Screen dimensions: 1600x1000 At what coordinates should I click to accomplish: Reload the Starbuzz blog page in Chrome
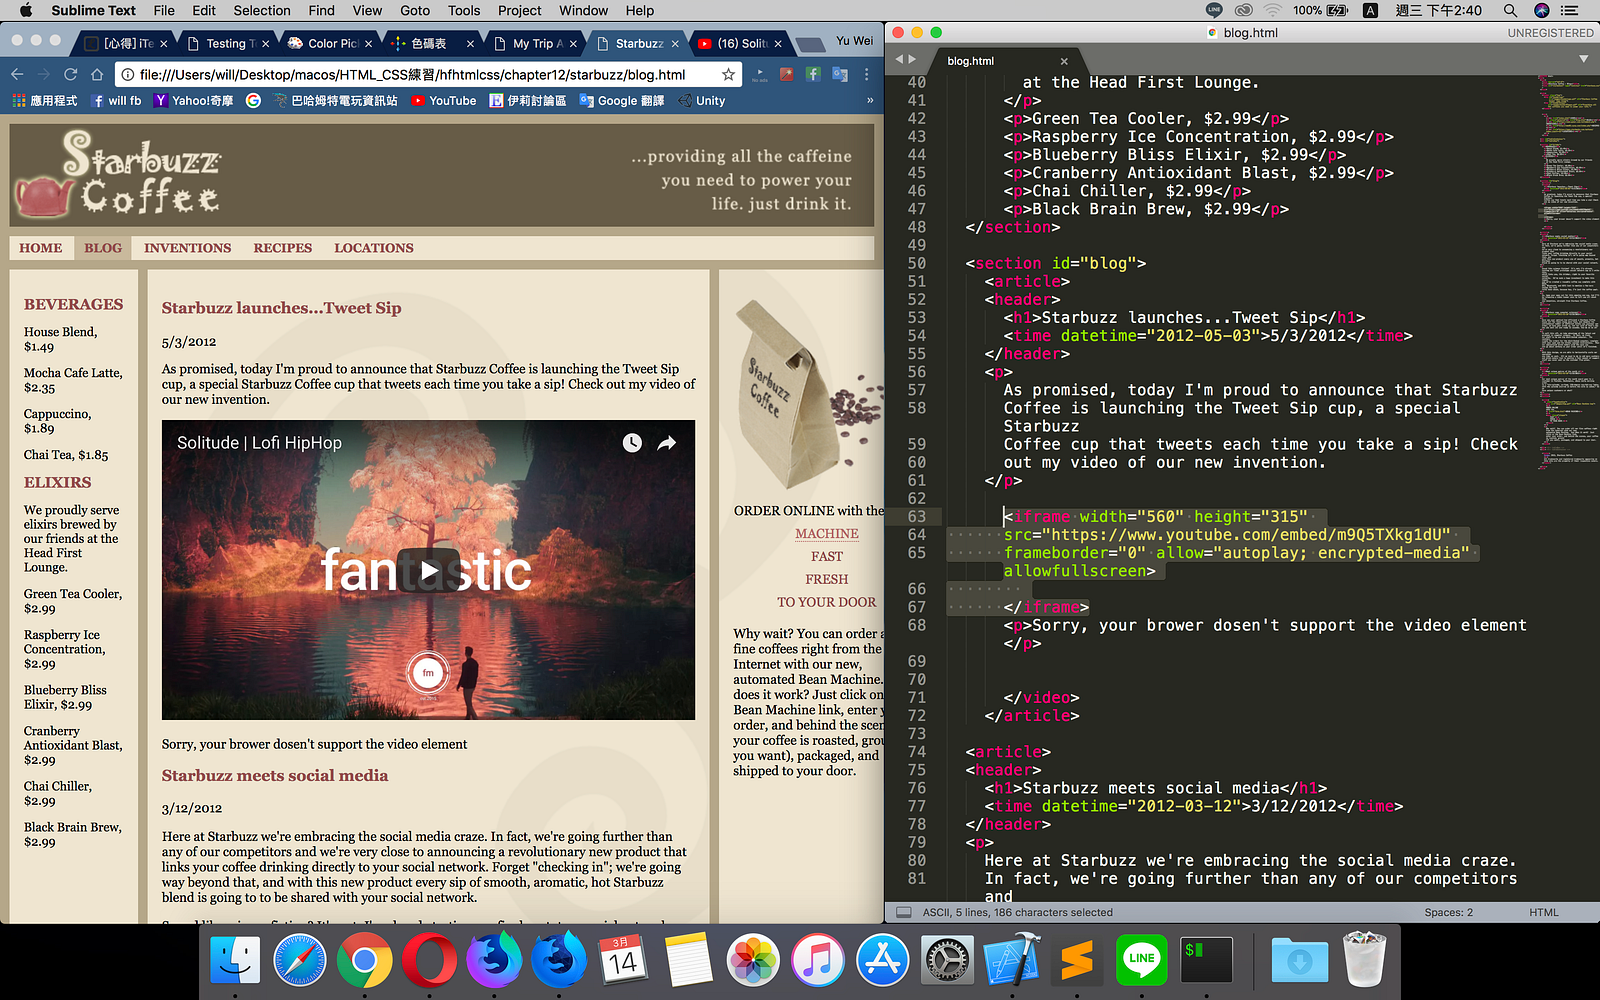pyautogui.click(x=70, y=74)
